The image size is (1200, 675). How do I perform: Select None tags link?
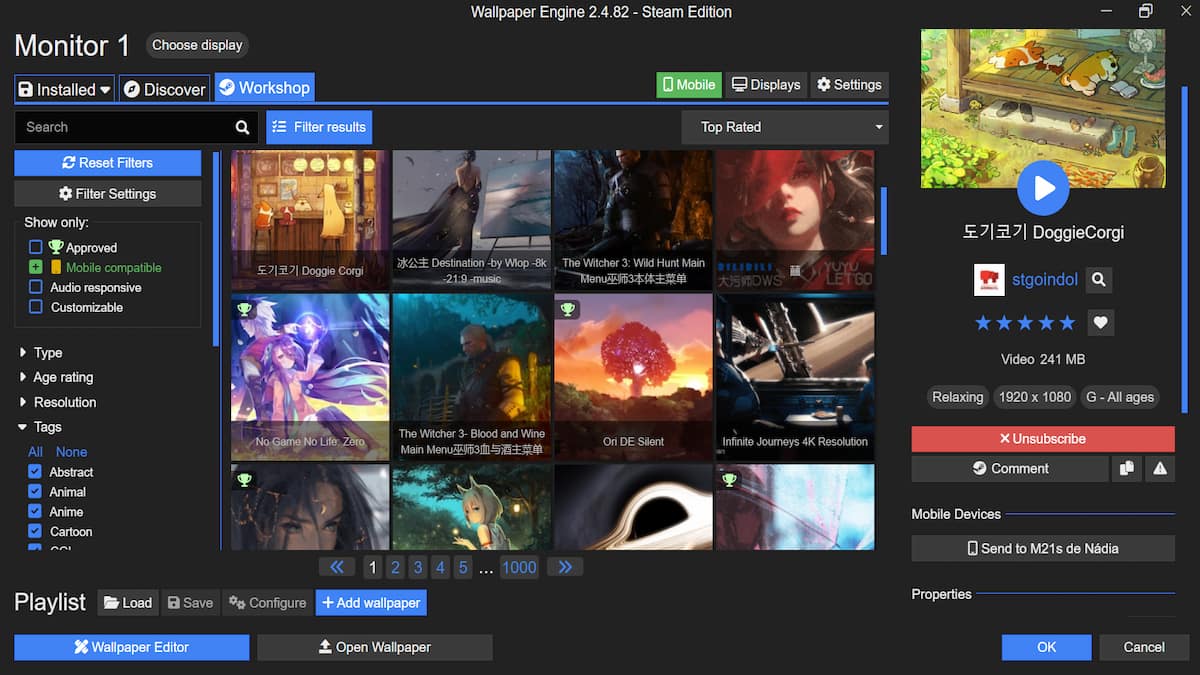pos(71,452)
